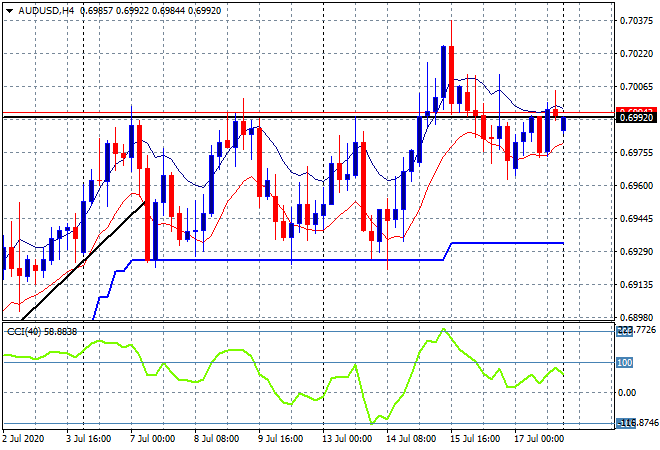Select the low price value 0.69844

point(168,11)
